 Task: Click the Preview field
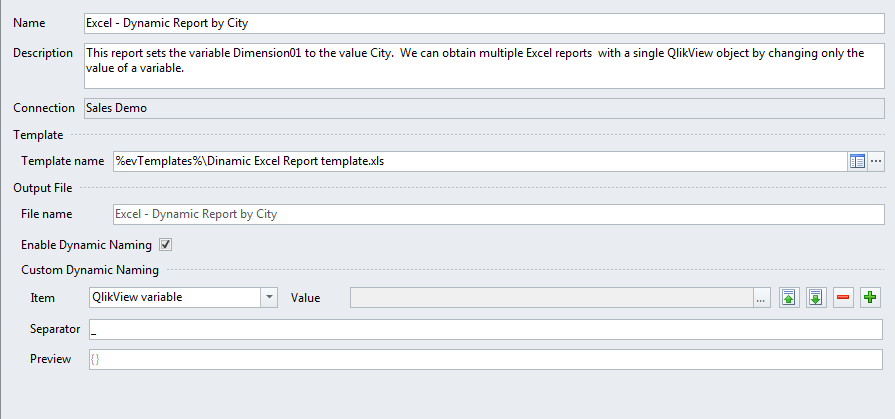486,359
